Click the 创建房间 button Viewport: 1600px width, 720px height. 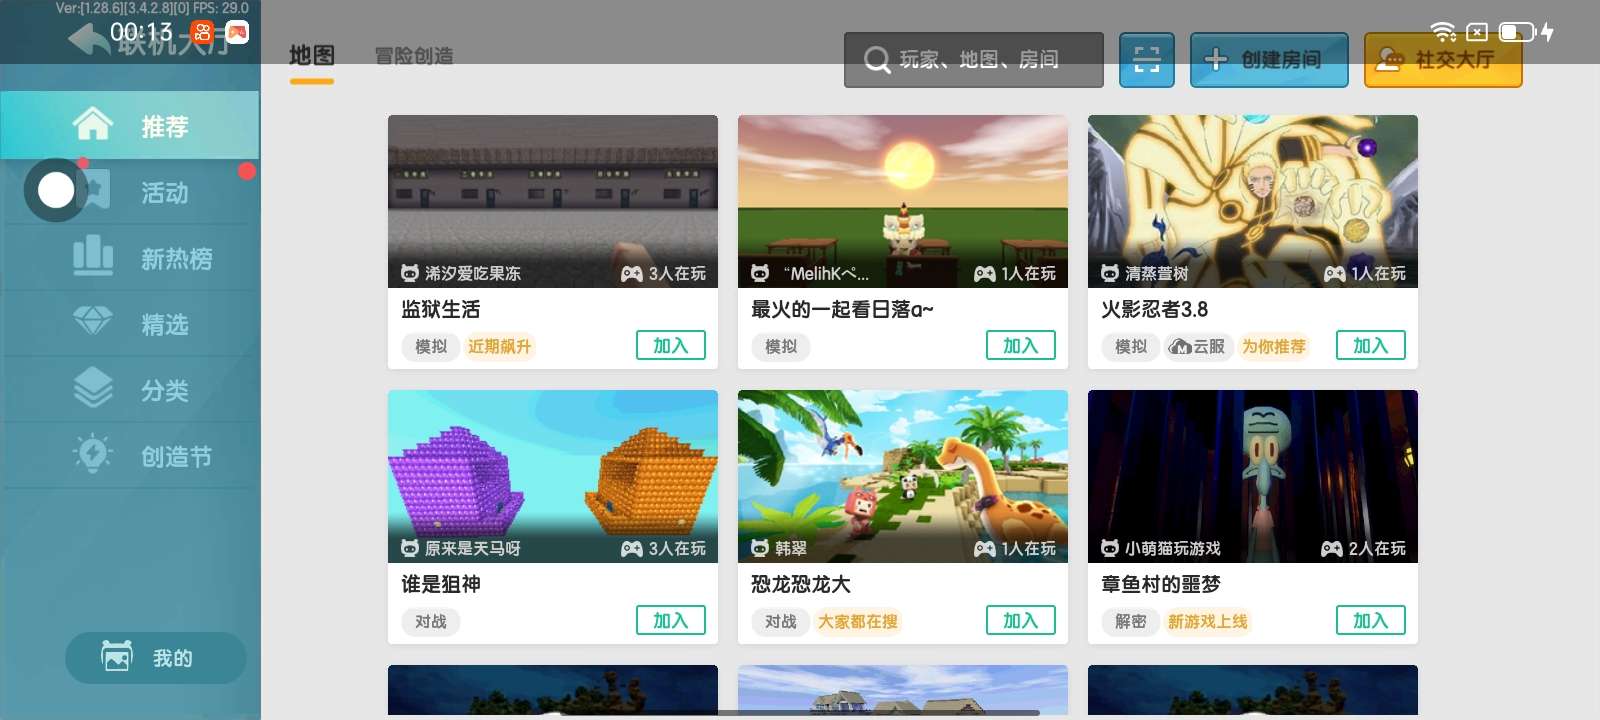[1269, 60]
